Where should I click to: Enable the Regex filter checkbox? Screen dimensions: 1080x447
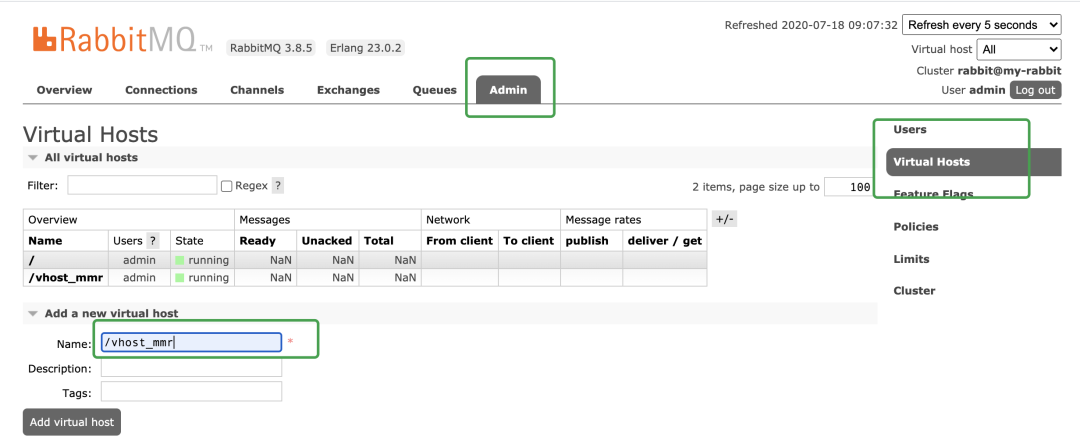tap(226, 186)
